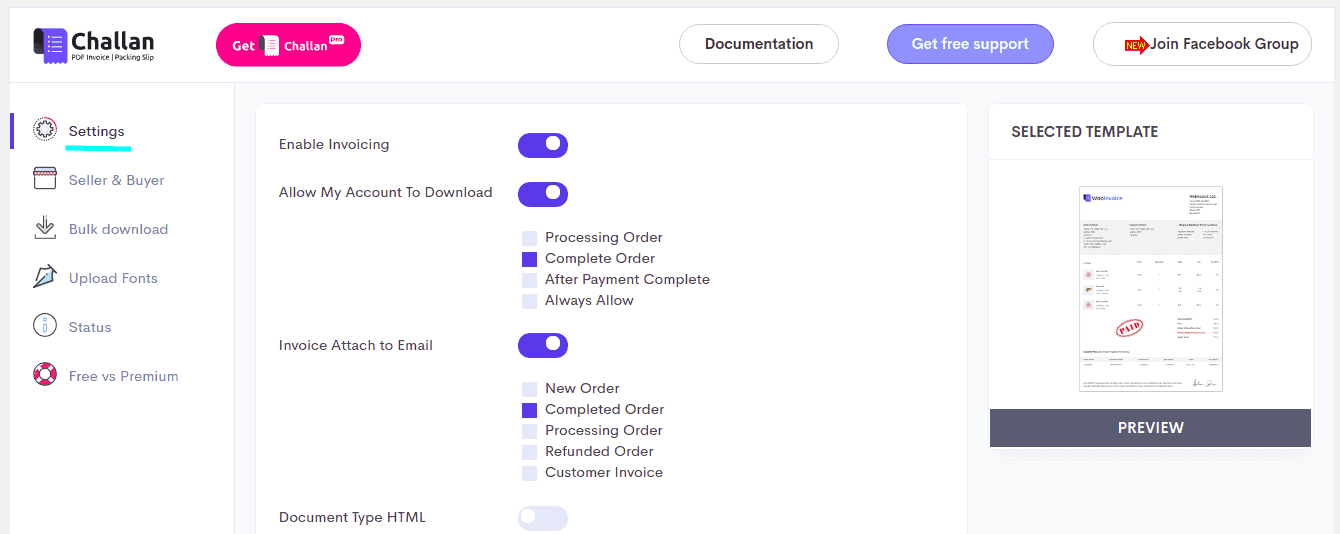Open the Status page
1340x534 pixels.
point(90,327)
